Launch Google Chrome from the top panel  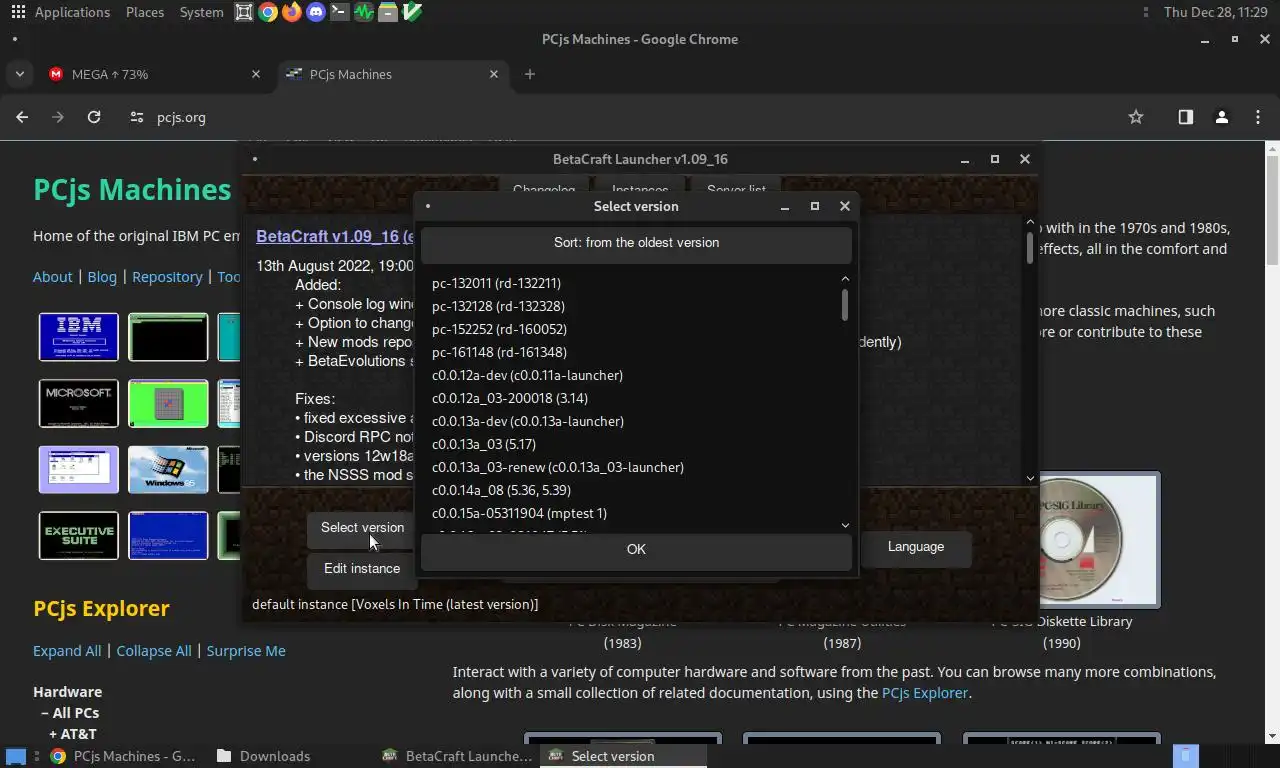[x=268, y=12]
